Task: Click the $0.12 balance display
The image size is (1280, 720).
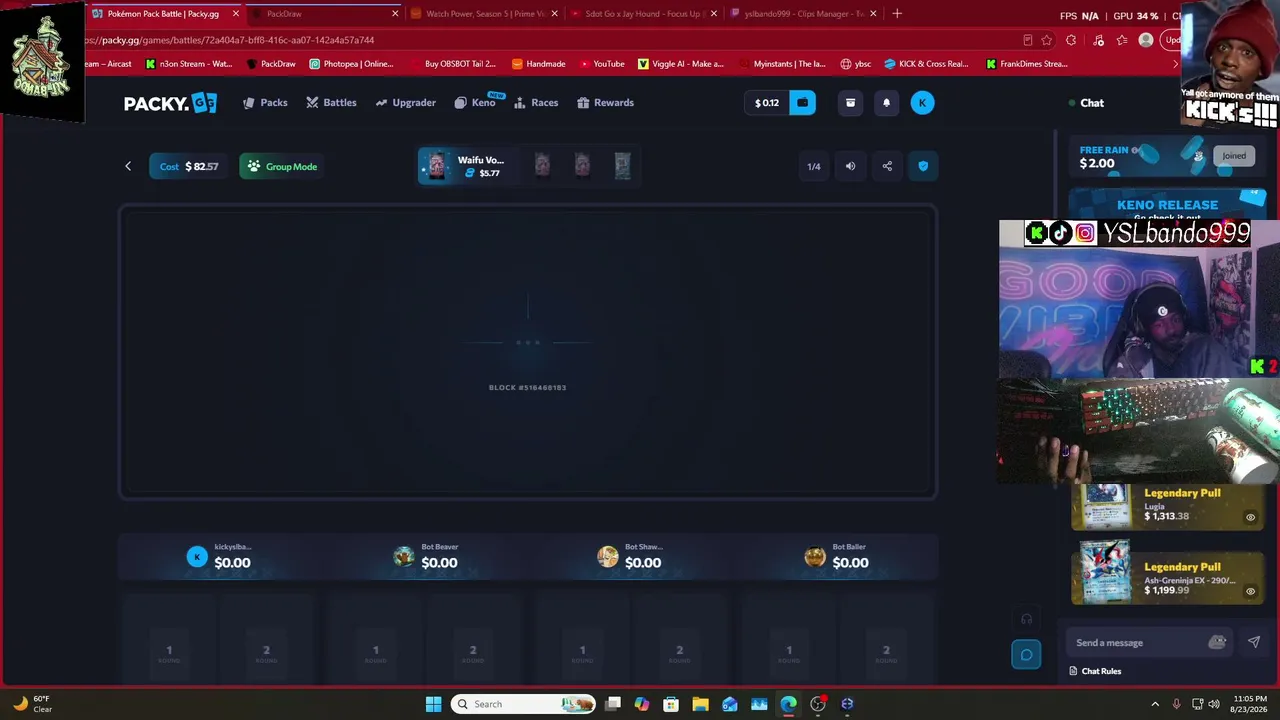Action: coord(767,103)
